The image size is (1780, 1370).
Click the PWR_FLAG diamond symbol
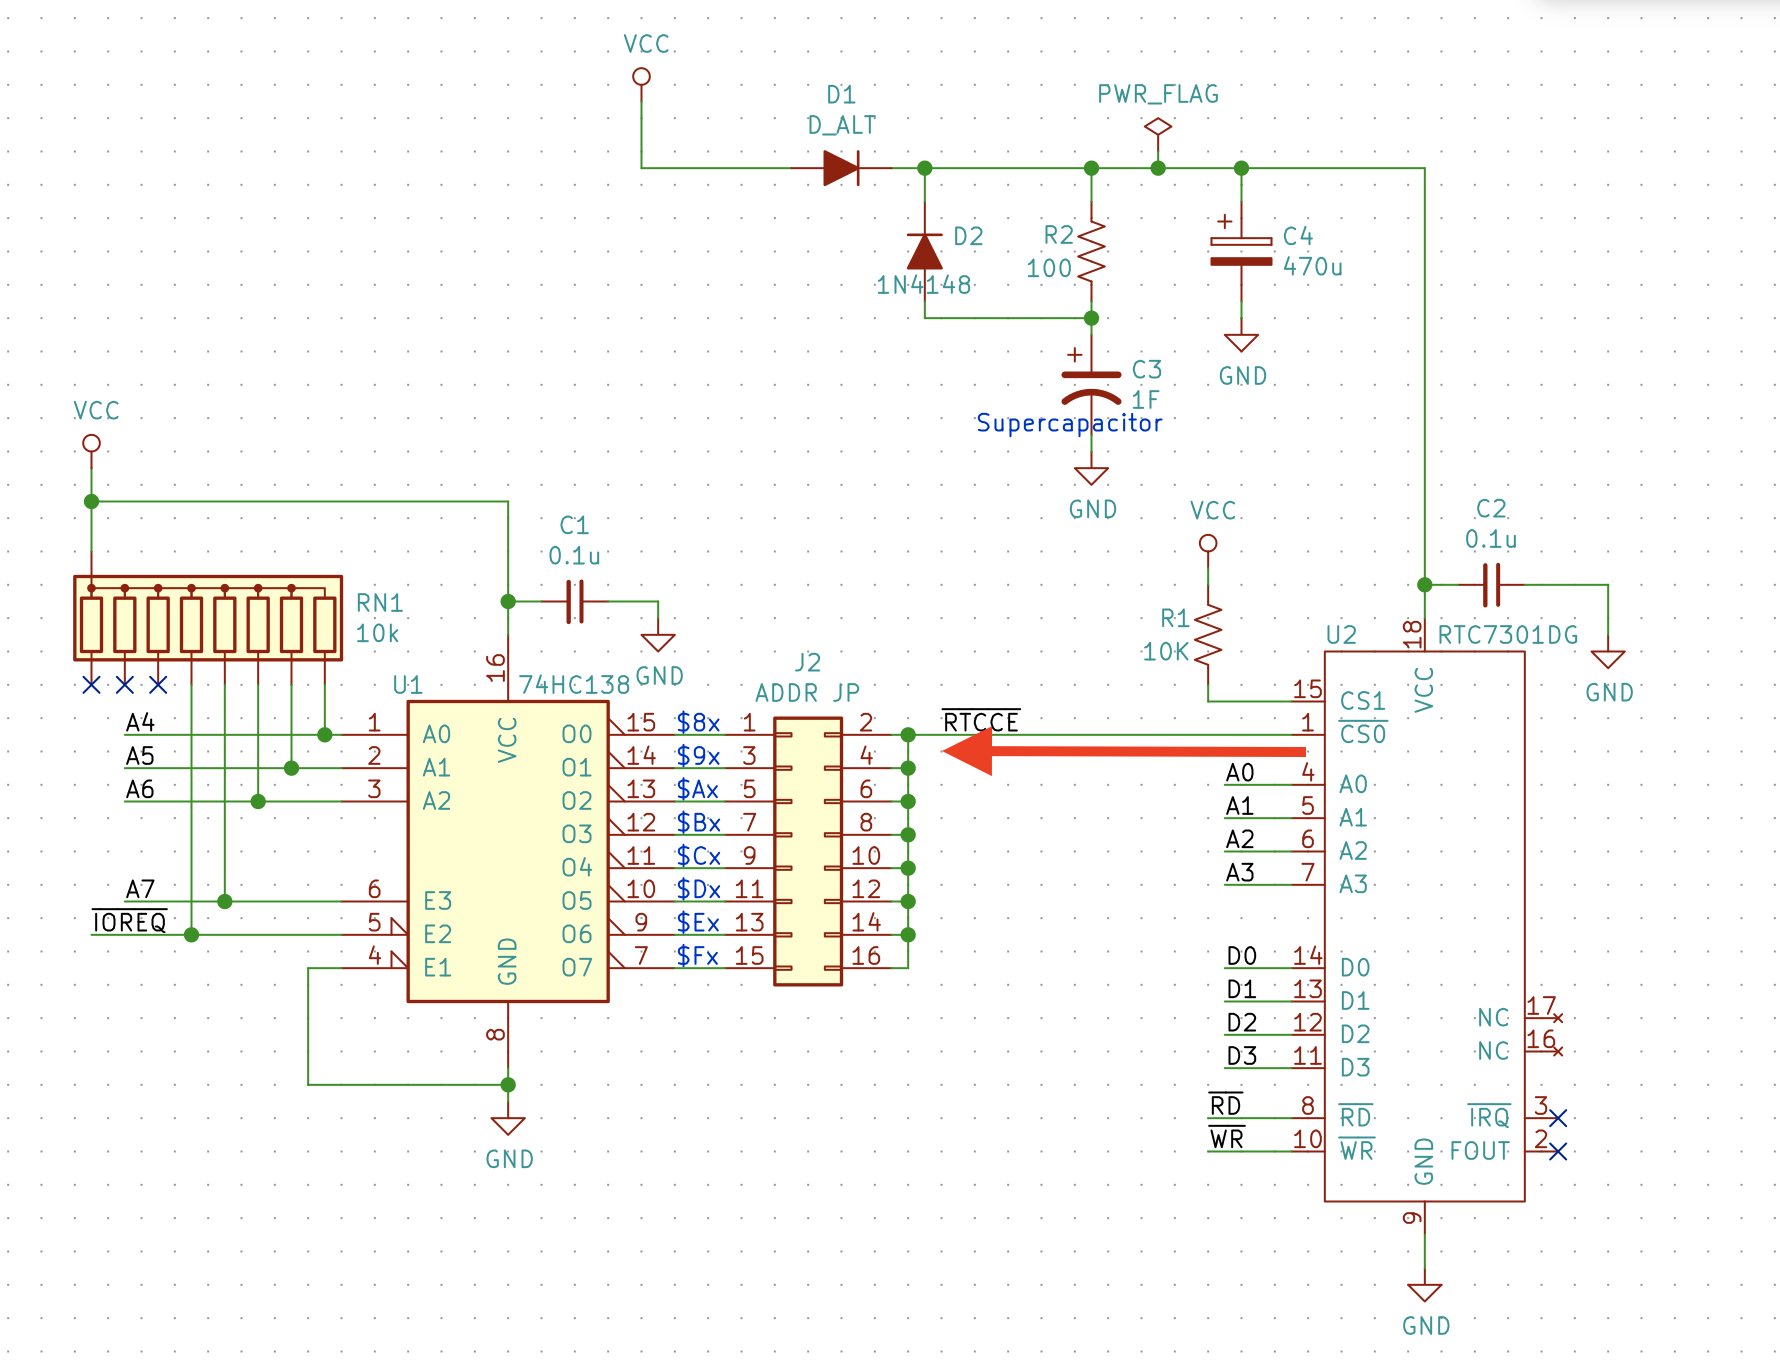tap(1158, 127)
